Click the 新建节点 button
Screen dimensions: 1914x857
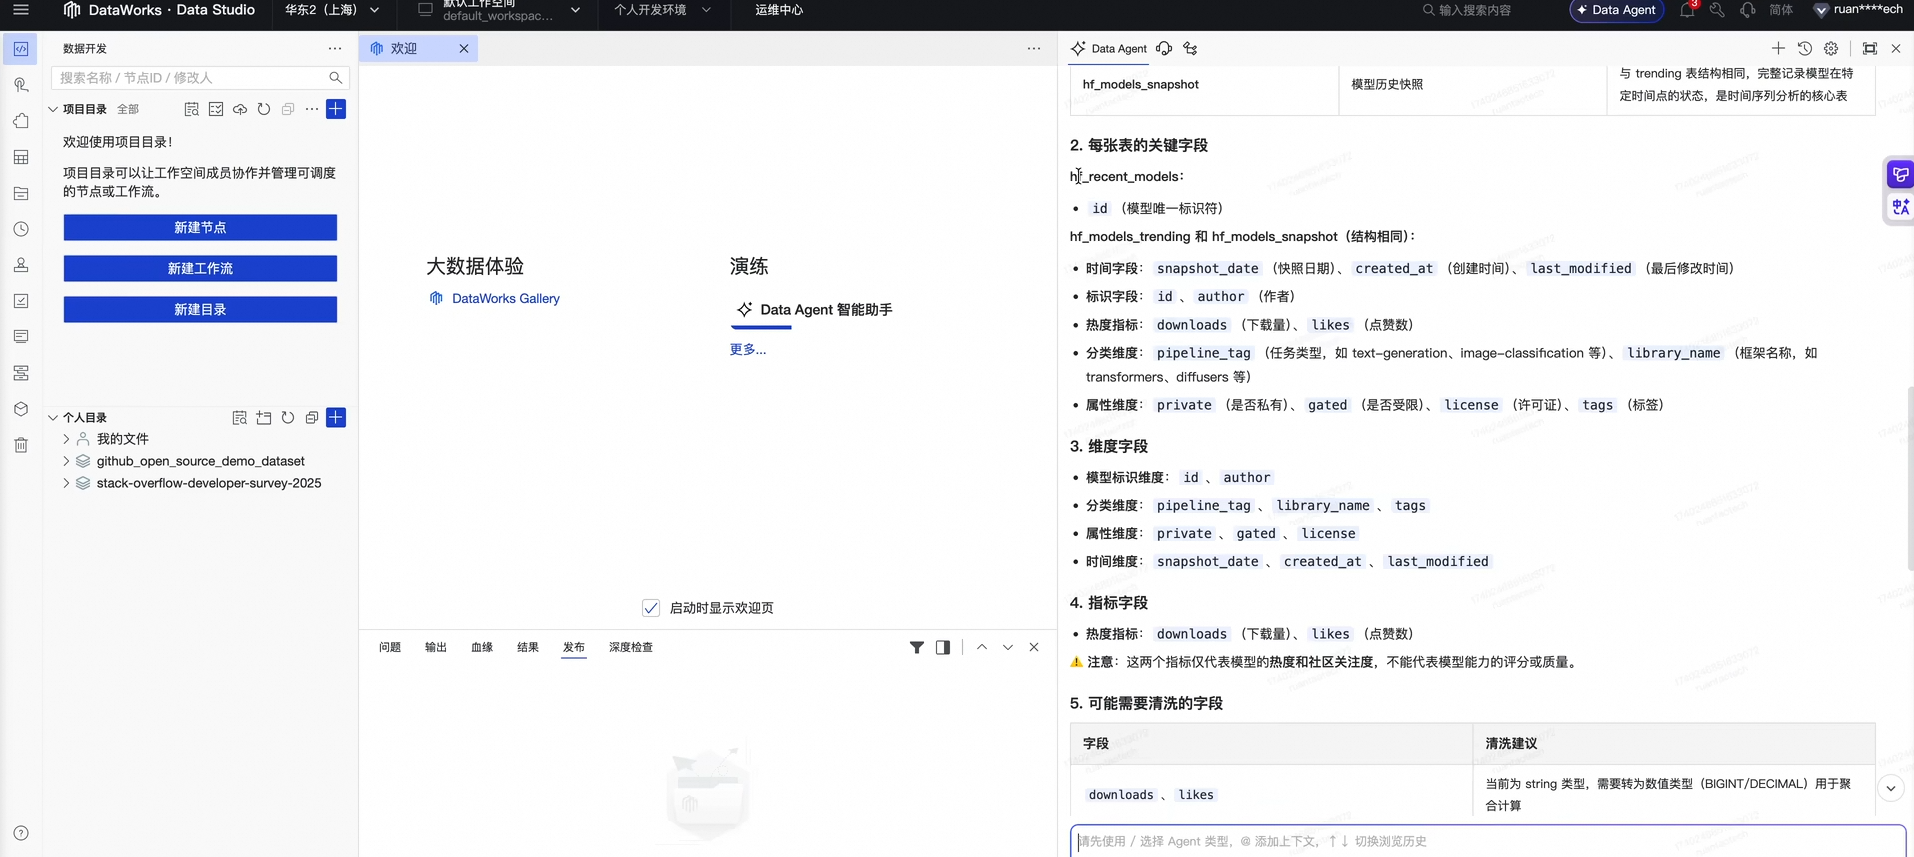coord(200,228)
